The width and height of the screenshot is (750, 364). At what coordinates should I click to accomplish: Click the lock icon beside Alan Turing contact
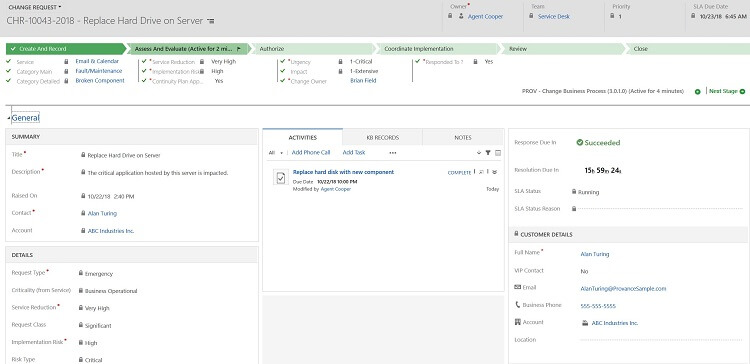[83, 213]
